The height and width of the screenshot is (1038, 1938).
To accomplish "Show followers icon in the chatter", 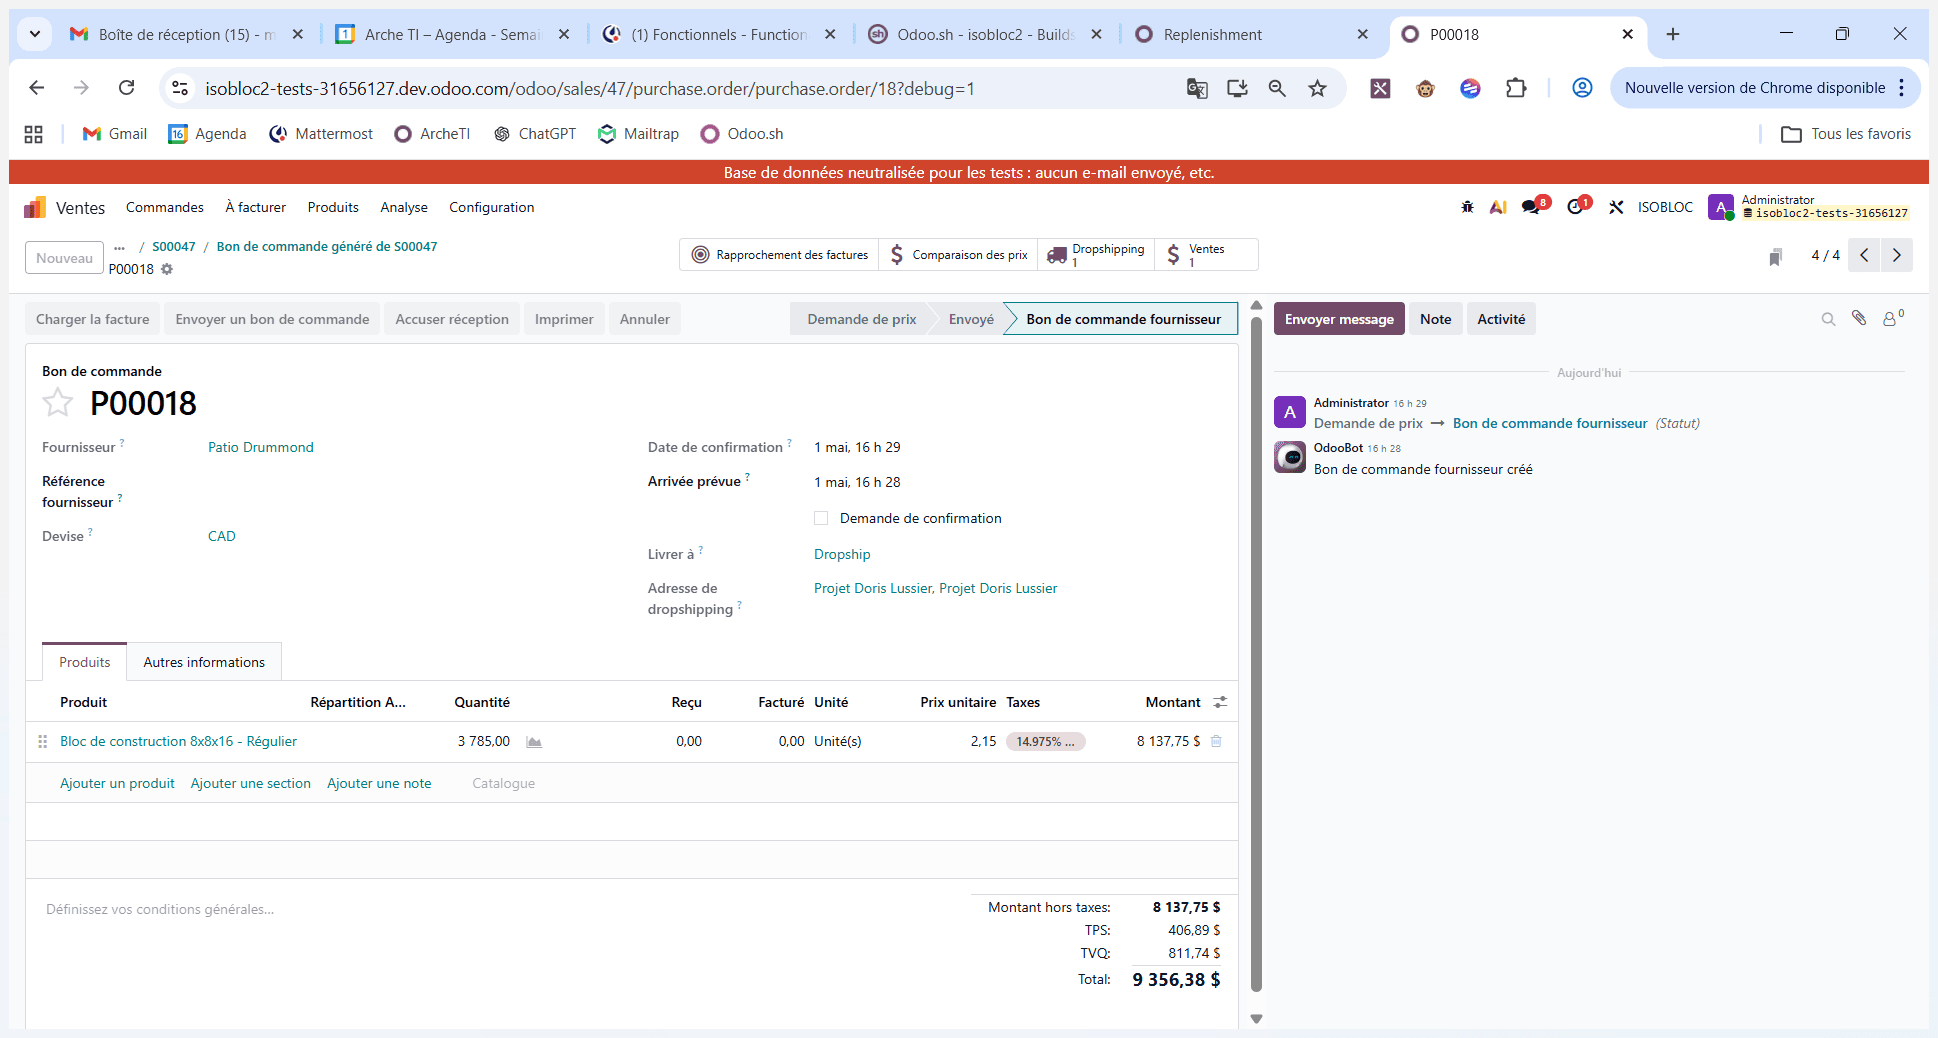I will (1893, 318).
